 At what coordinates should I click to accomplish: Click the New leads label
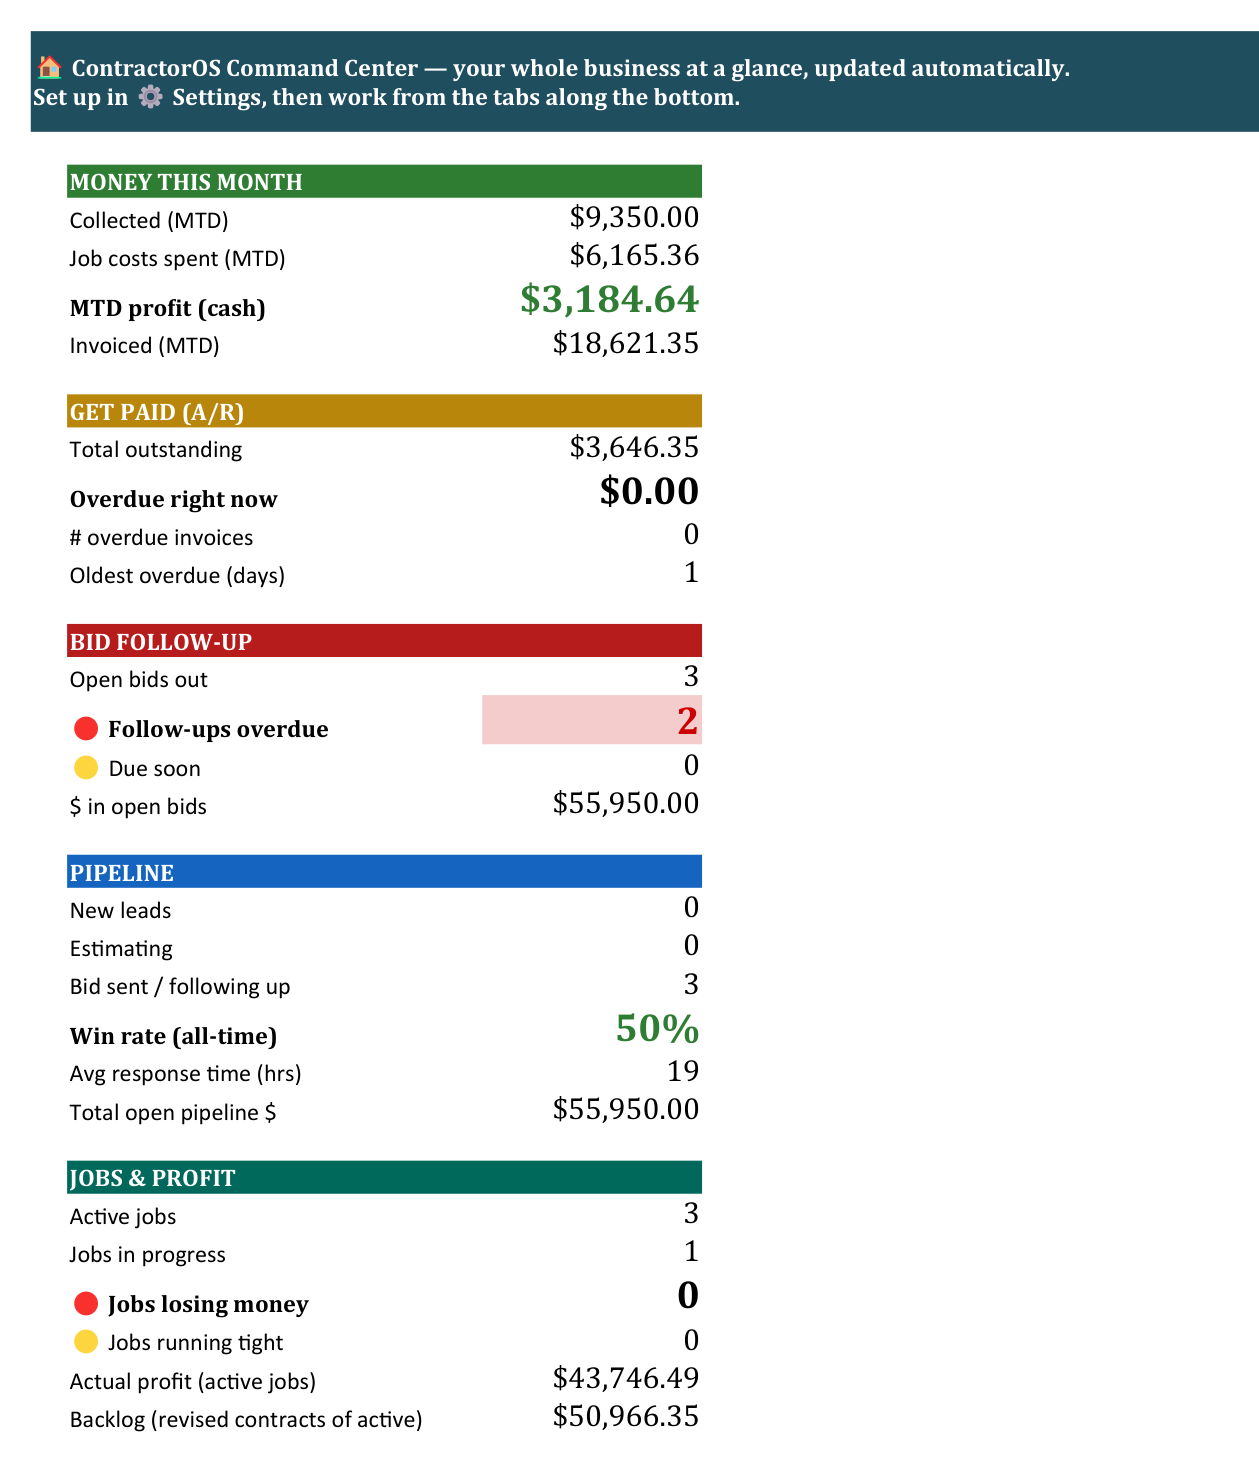[x=120, y=911]
